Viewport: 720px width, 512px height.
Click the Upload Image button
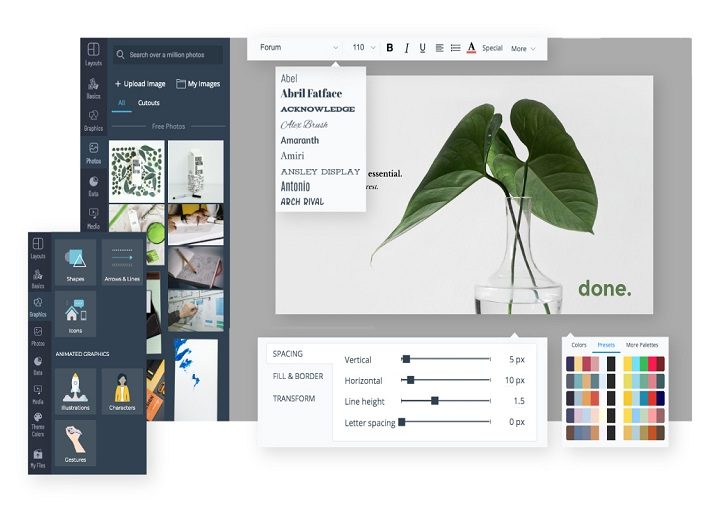tap(140, 84)
